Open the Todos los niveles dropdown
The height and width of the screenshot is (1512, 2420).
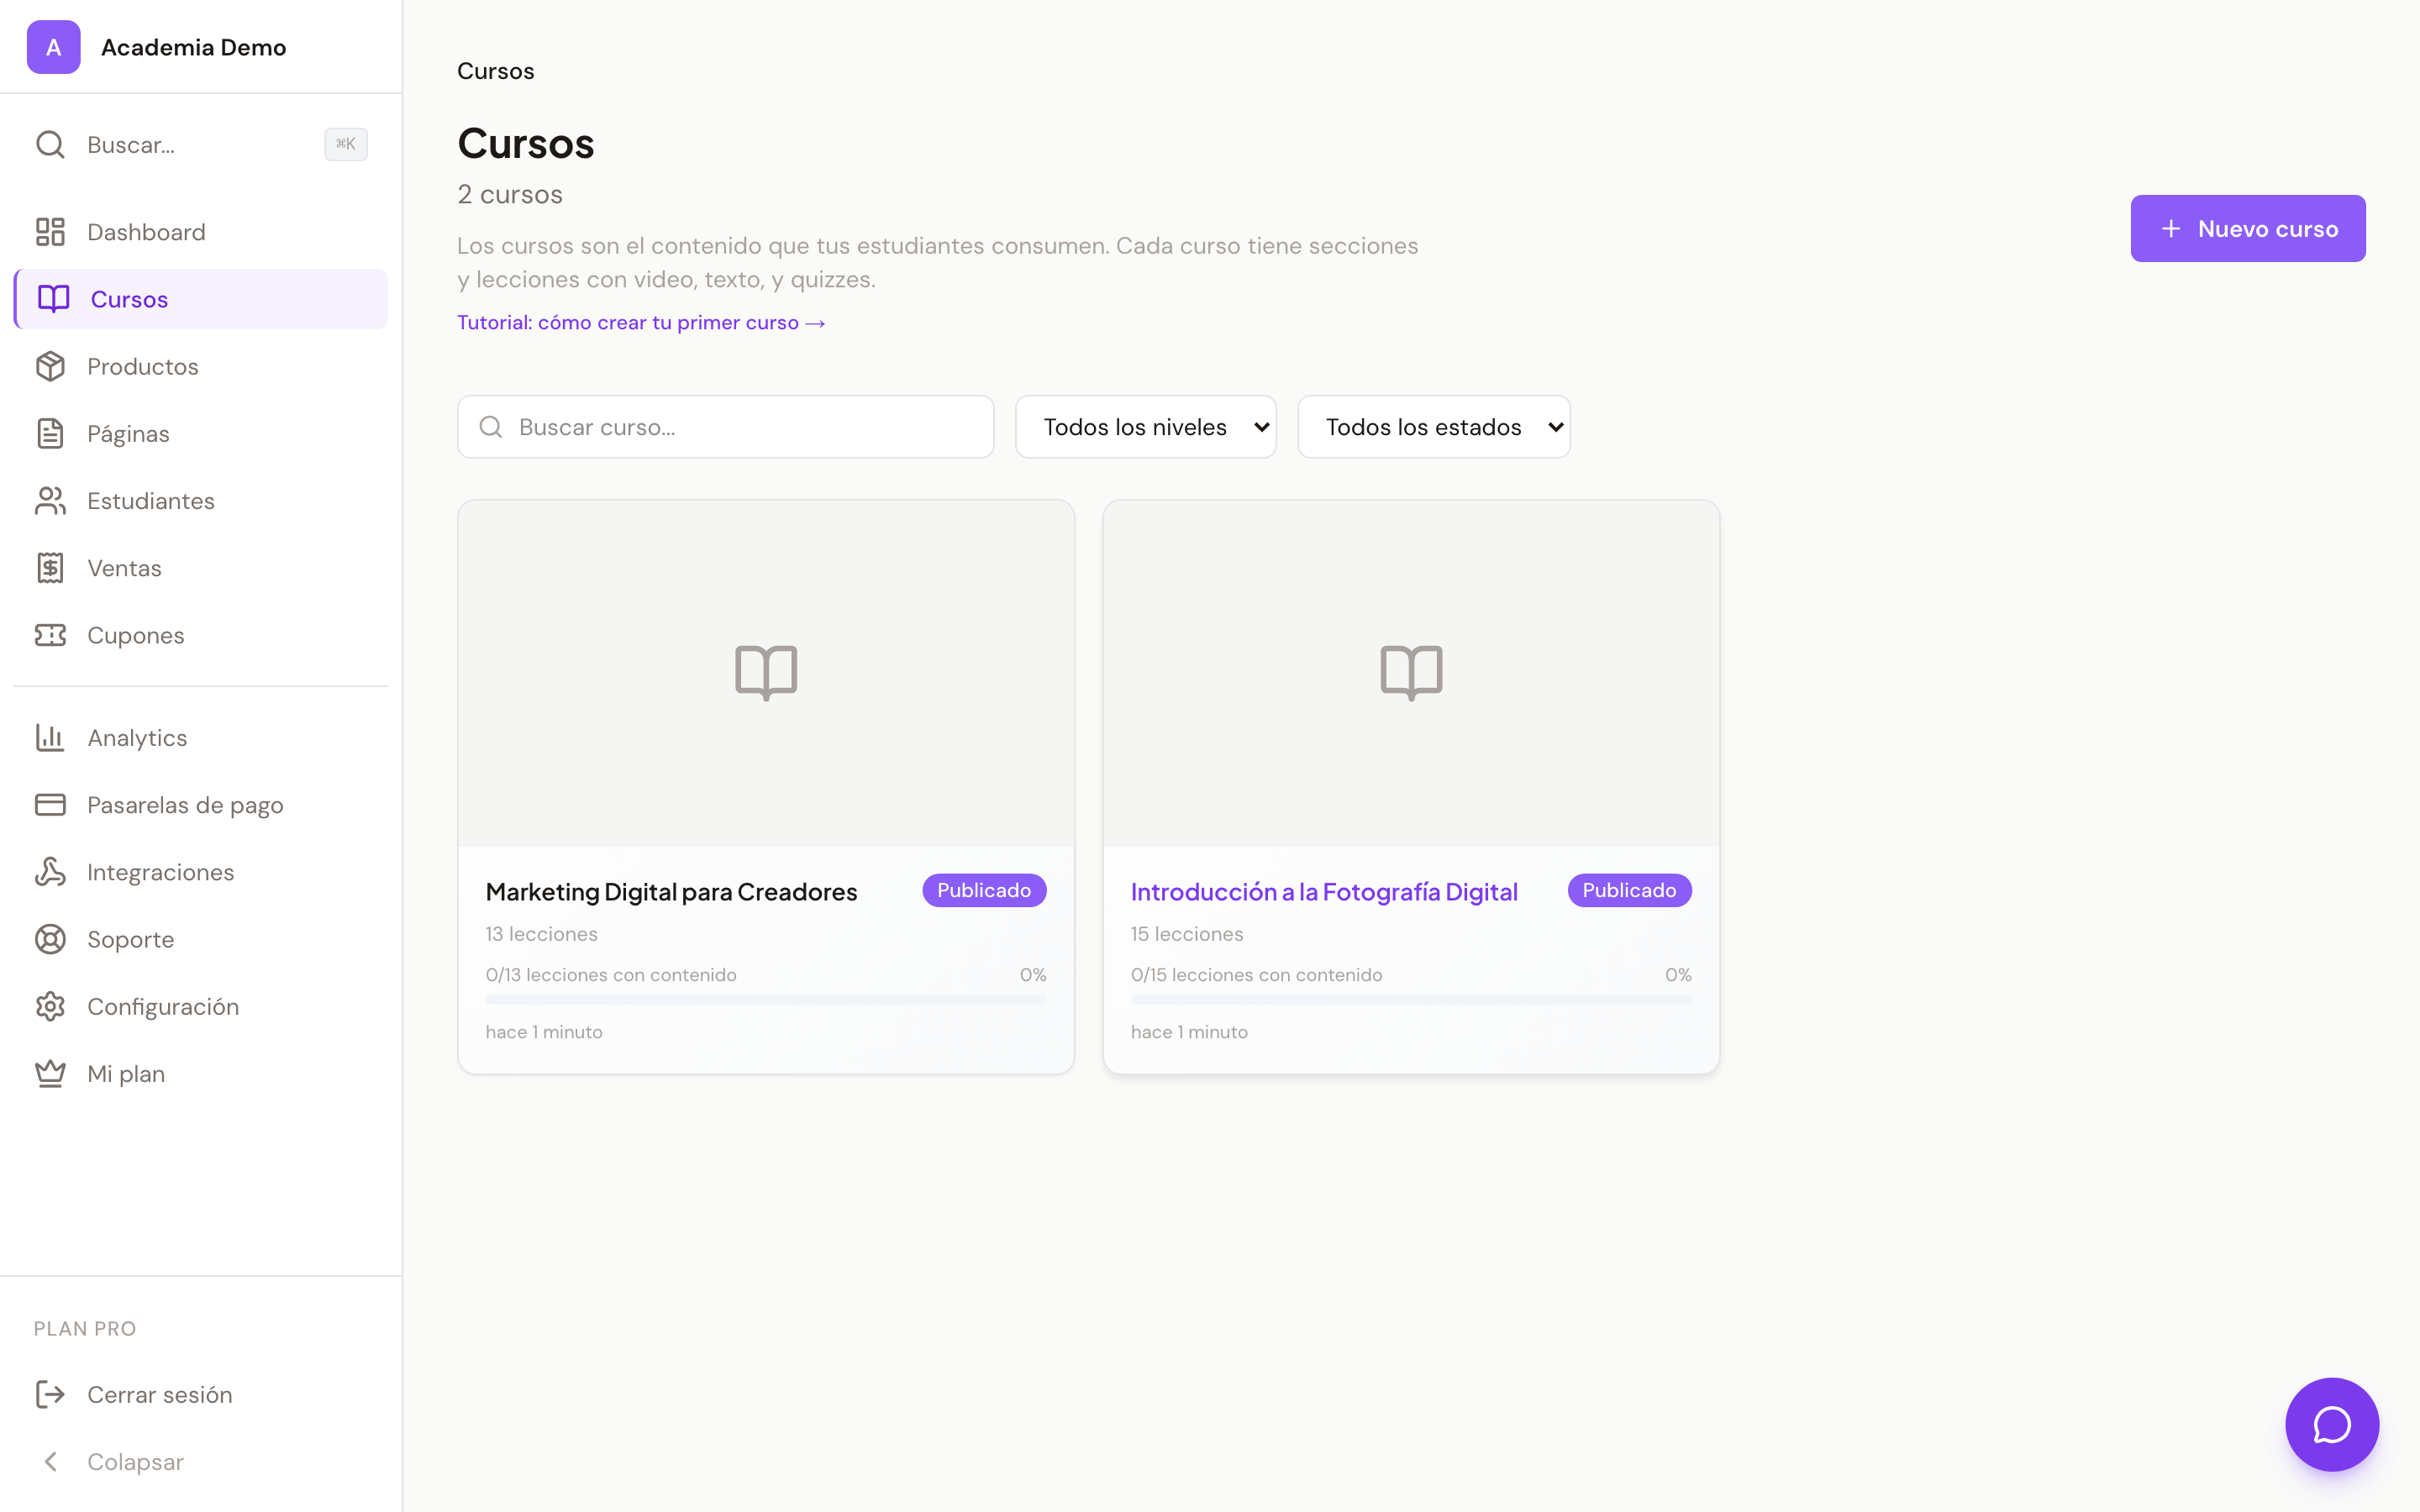pyautogui.click(x=1145, y=426)
